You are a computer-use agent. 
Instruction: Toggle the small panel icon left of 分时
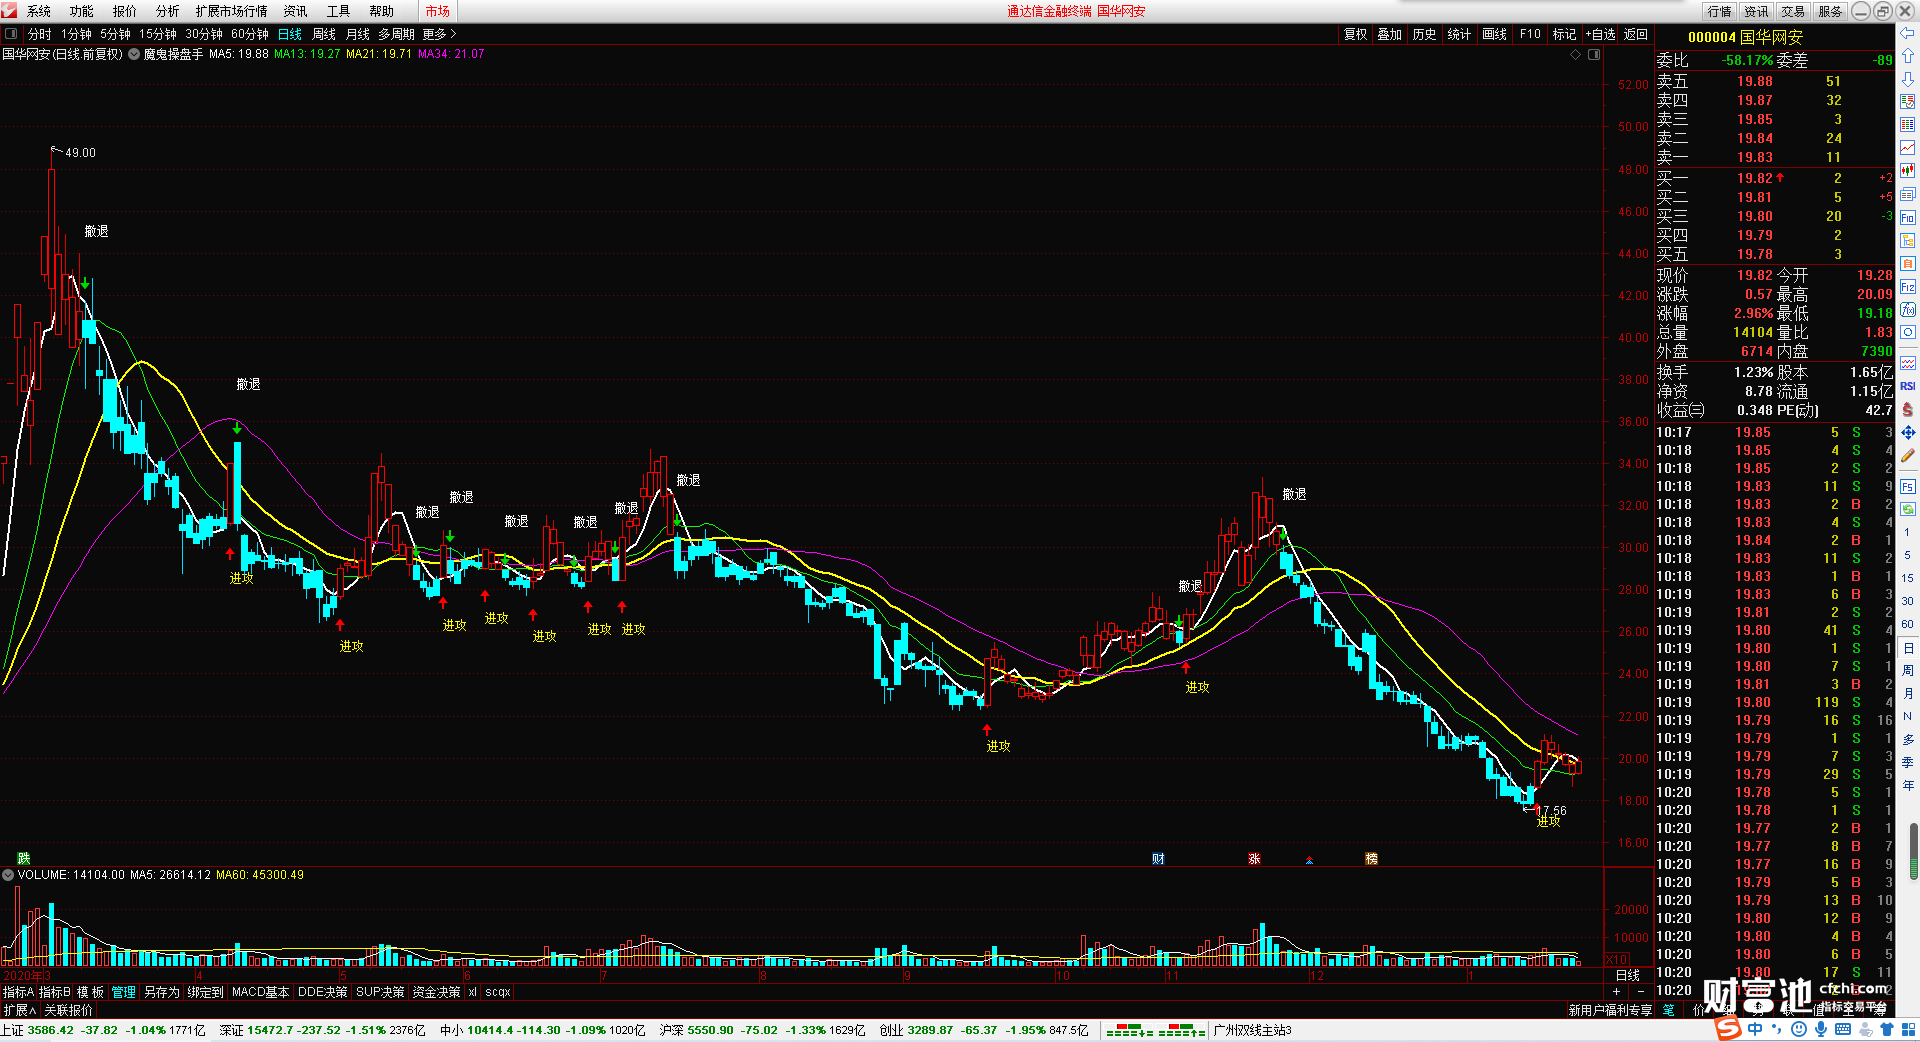pos(11,34)
